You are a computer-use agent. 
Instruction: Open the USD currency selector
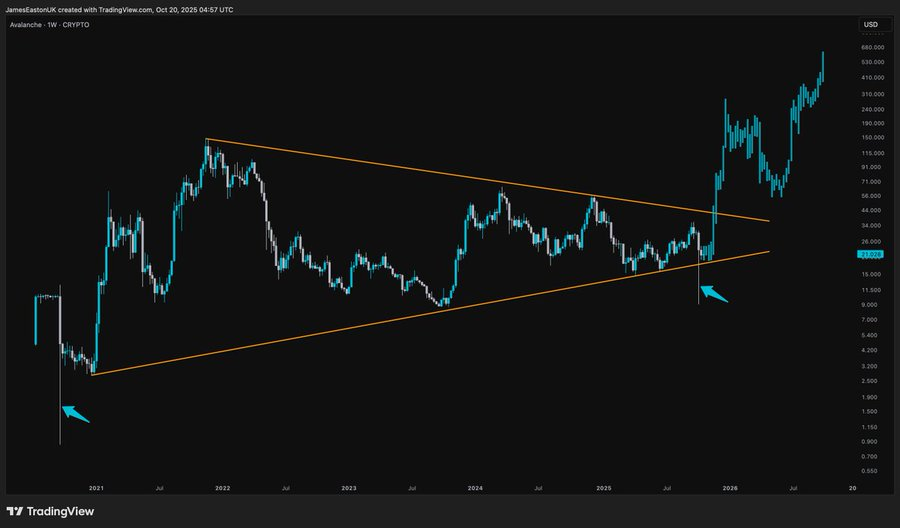click(871, 24)
